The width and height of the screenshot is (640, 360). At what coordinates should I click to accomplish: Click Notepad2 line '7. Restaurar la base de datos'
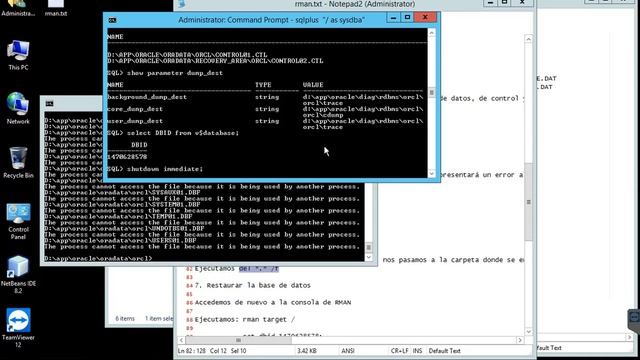pos(253,285)
